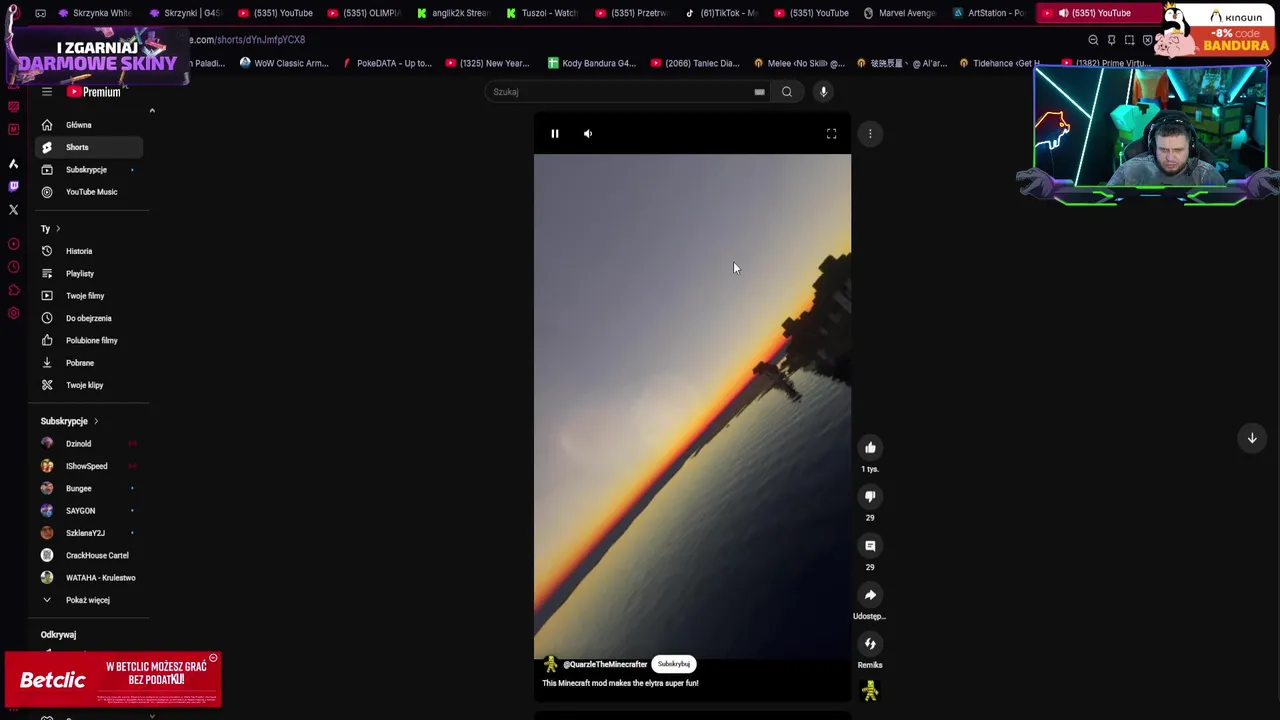Open Historia in the sidebar
Viewport: 1280px width, 720px height.
point(88,251)
